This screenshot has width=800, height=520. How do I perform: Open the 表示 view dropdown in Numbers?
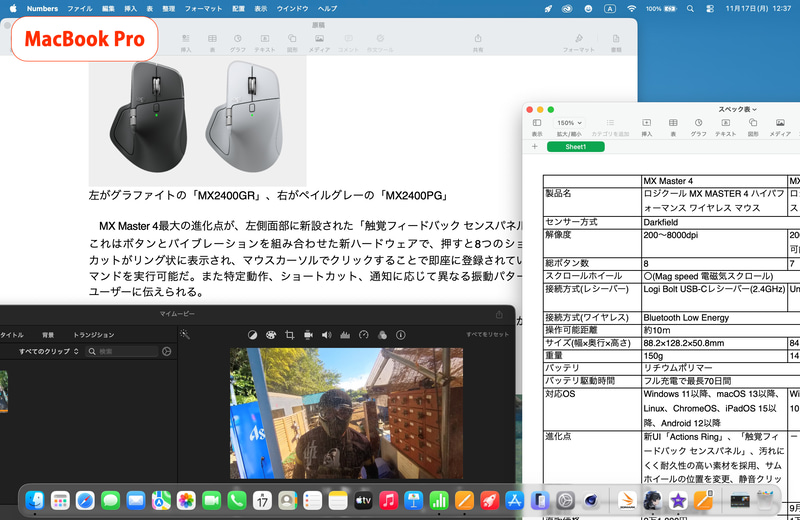click(x=537, y=127)
